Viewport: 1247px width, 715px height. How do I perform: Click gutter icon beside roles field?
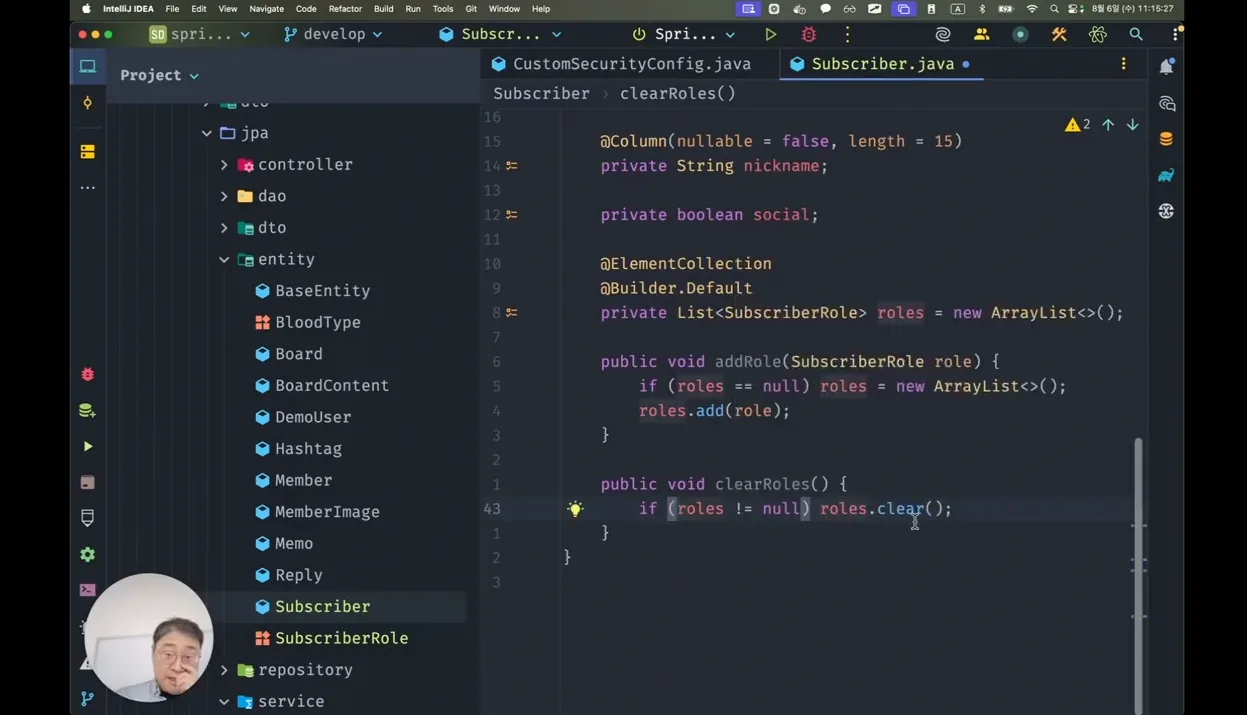(x=511, y=313)
